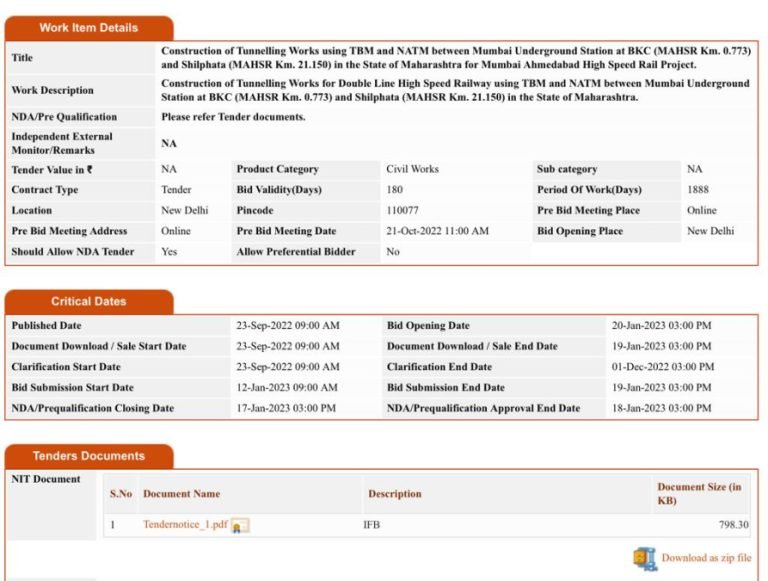Click the IFB description cell
Screen dimensions: 768x581
371,525
